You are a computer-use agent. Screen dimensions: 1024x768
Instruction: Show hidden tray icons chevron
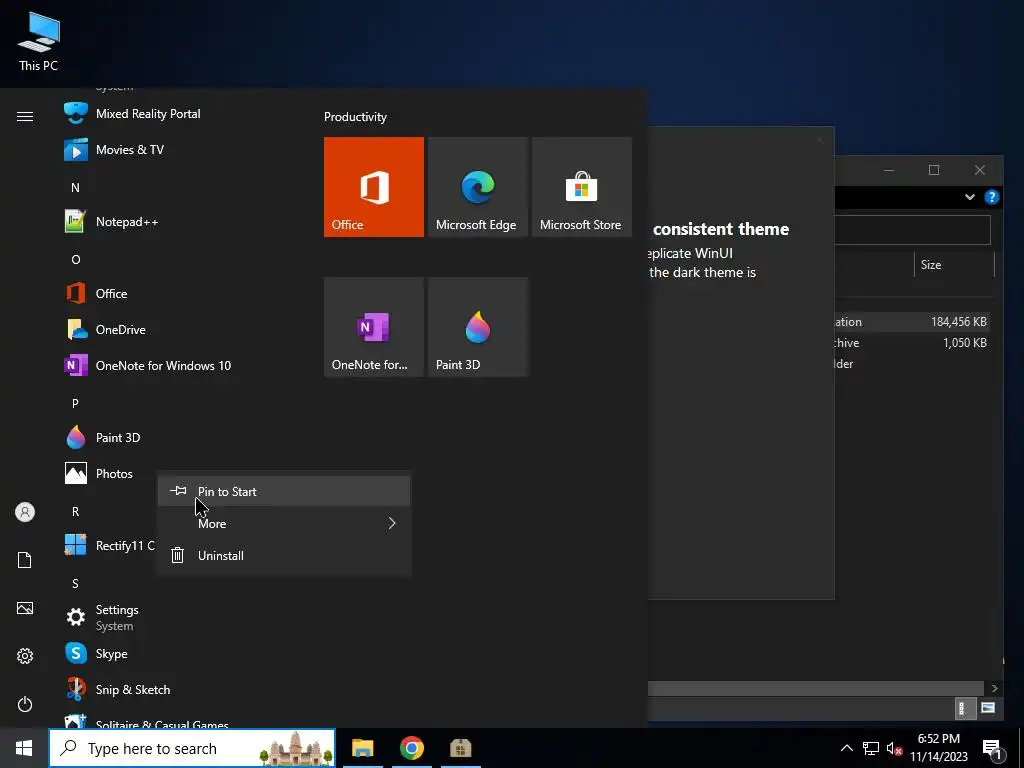[x=846, y=748]
